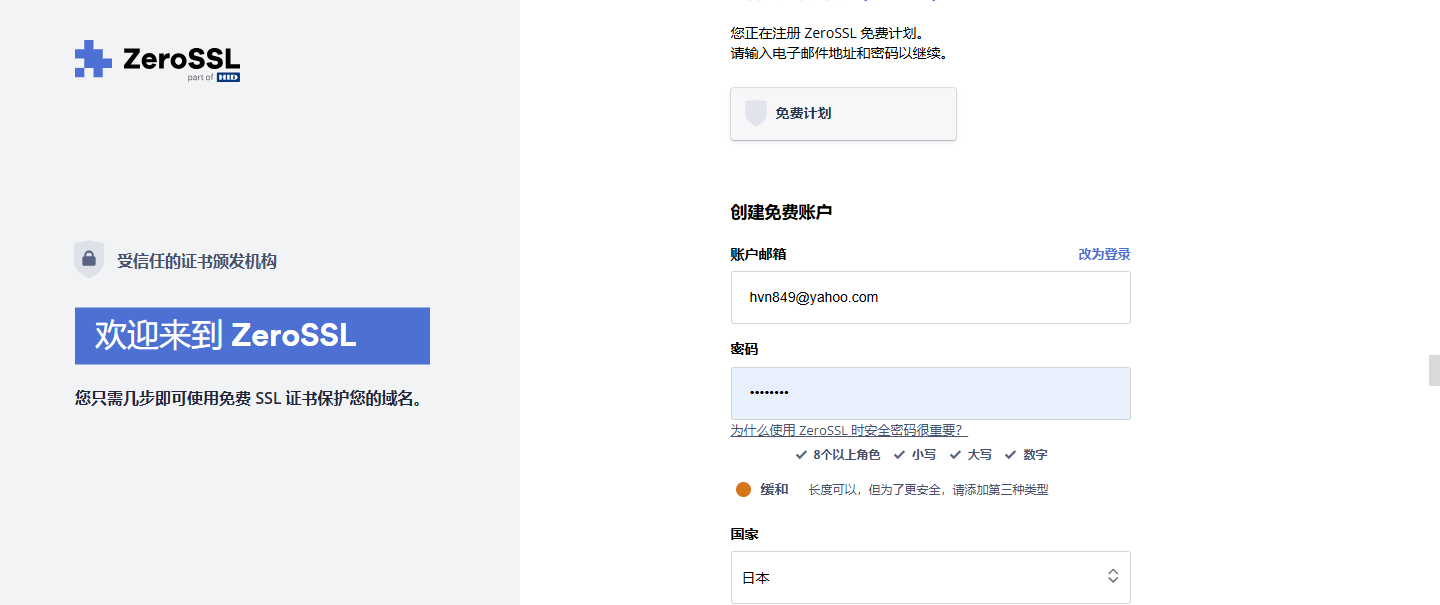Screen dimensions: 1440x605
Task: Click the checkmark beside 小写 requirement
Action: pyautogui.click(x=898, y=455)
